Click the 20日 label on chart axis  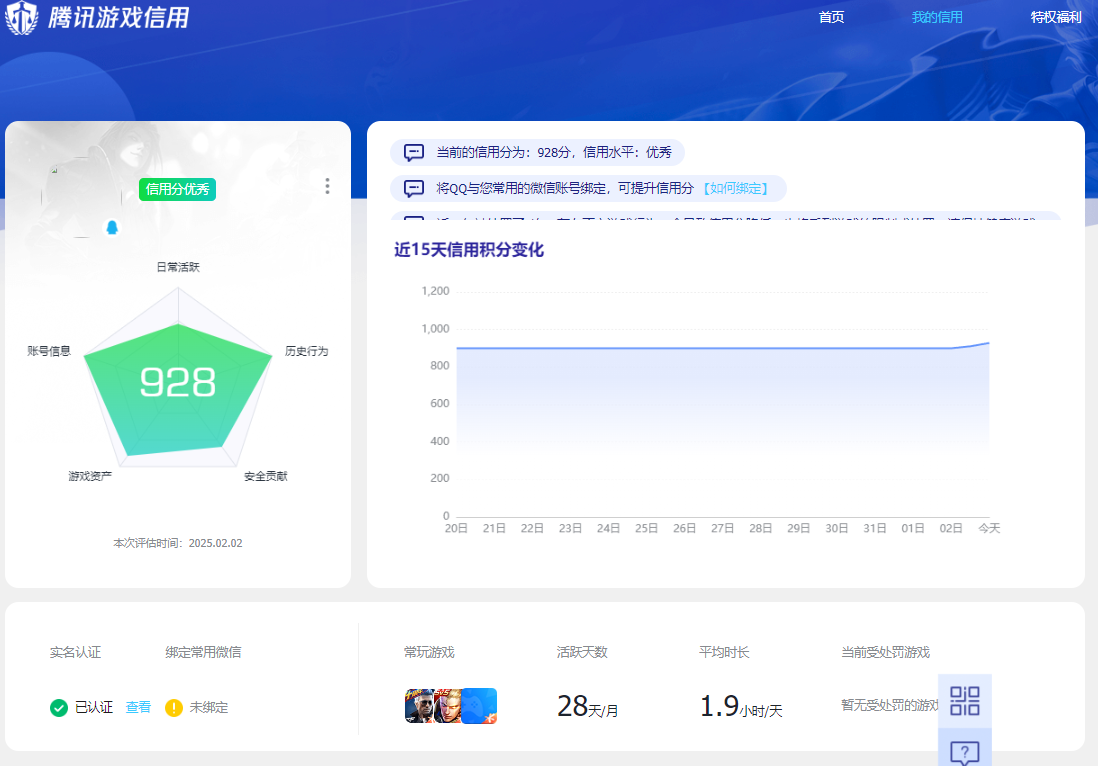[x=456, y=528]
